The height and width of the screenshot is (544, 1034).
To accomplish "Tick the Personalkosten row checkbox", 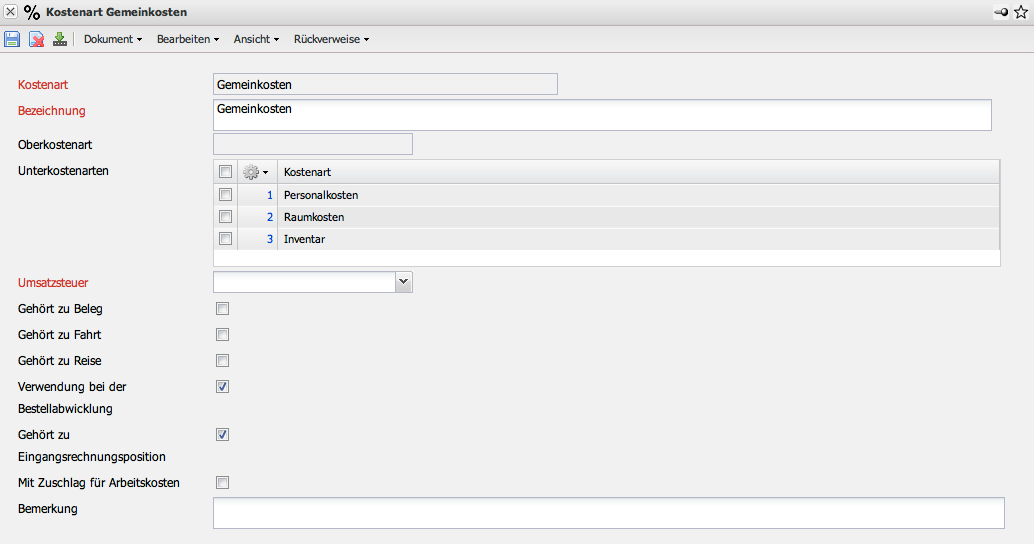I will click(225, 195).
